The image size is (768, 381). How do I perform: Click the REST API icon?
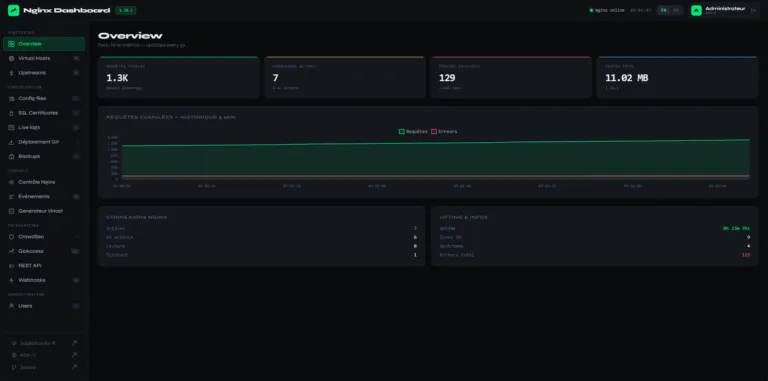pyautogui.click(x=12, y=265)
